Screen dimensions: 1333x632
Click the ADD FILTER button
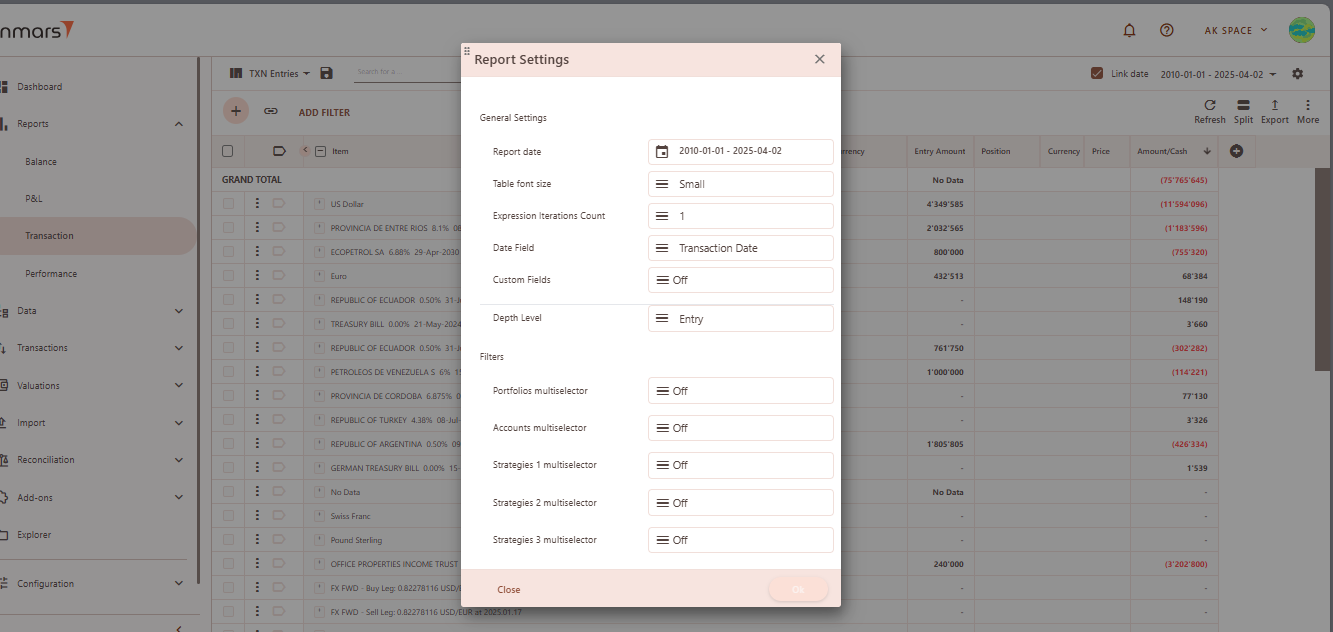pyautogui.click(x=324, y=113)
